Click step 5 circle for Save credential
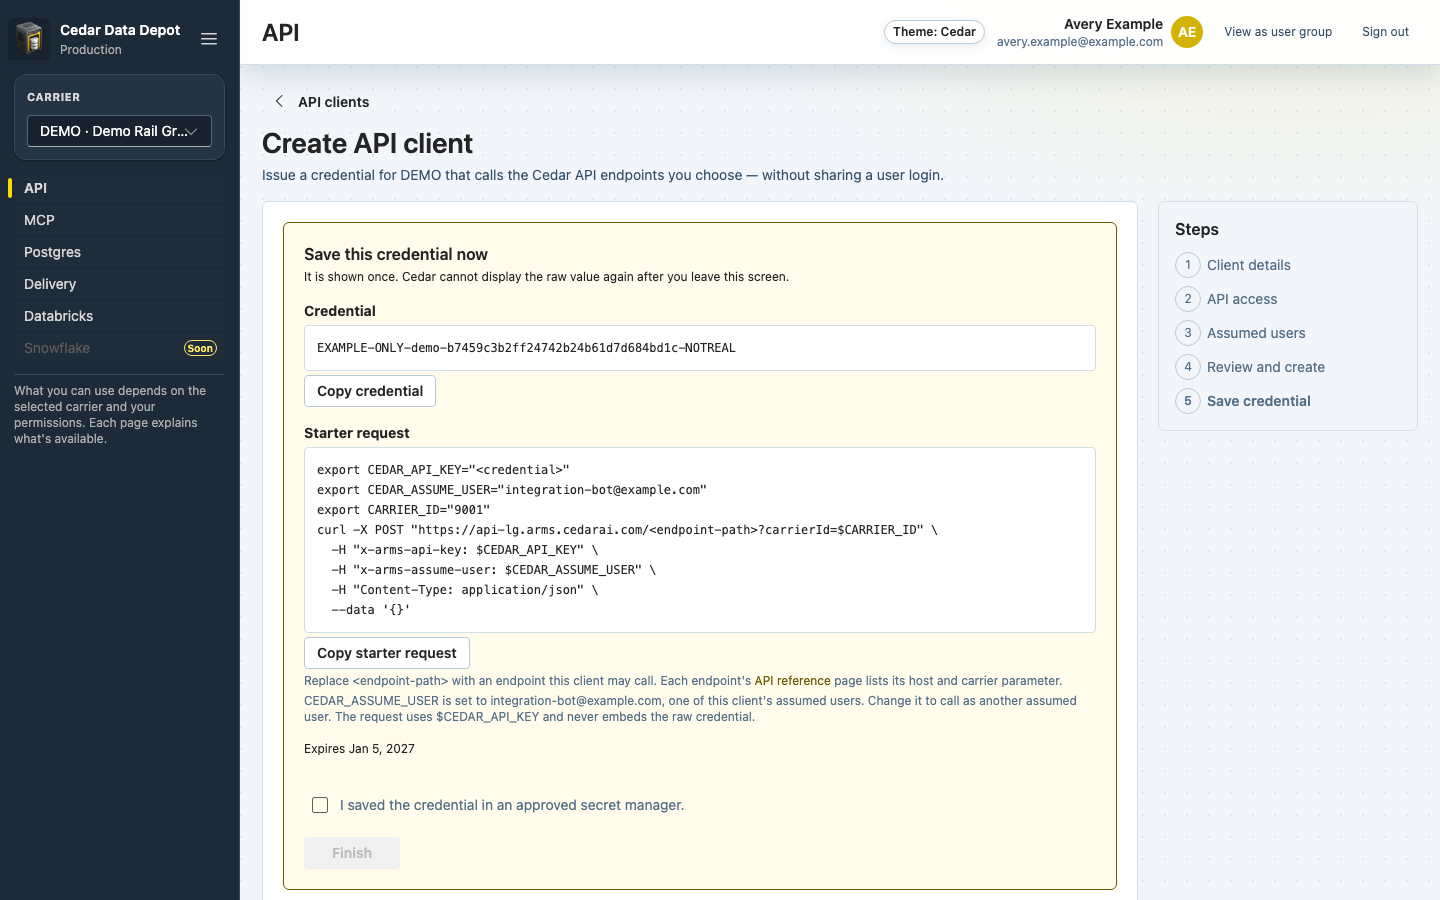 point(1188,401)
